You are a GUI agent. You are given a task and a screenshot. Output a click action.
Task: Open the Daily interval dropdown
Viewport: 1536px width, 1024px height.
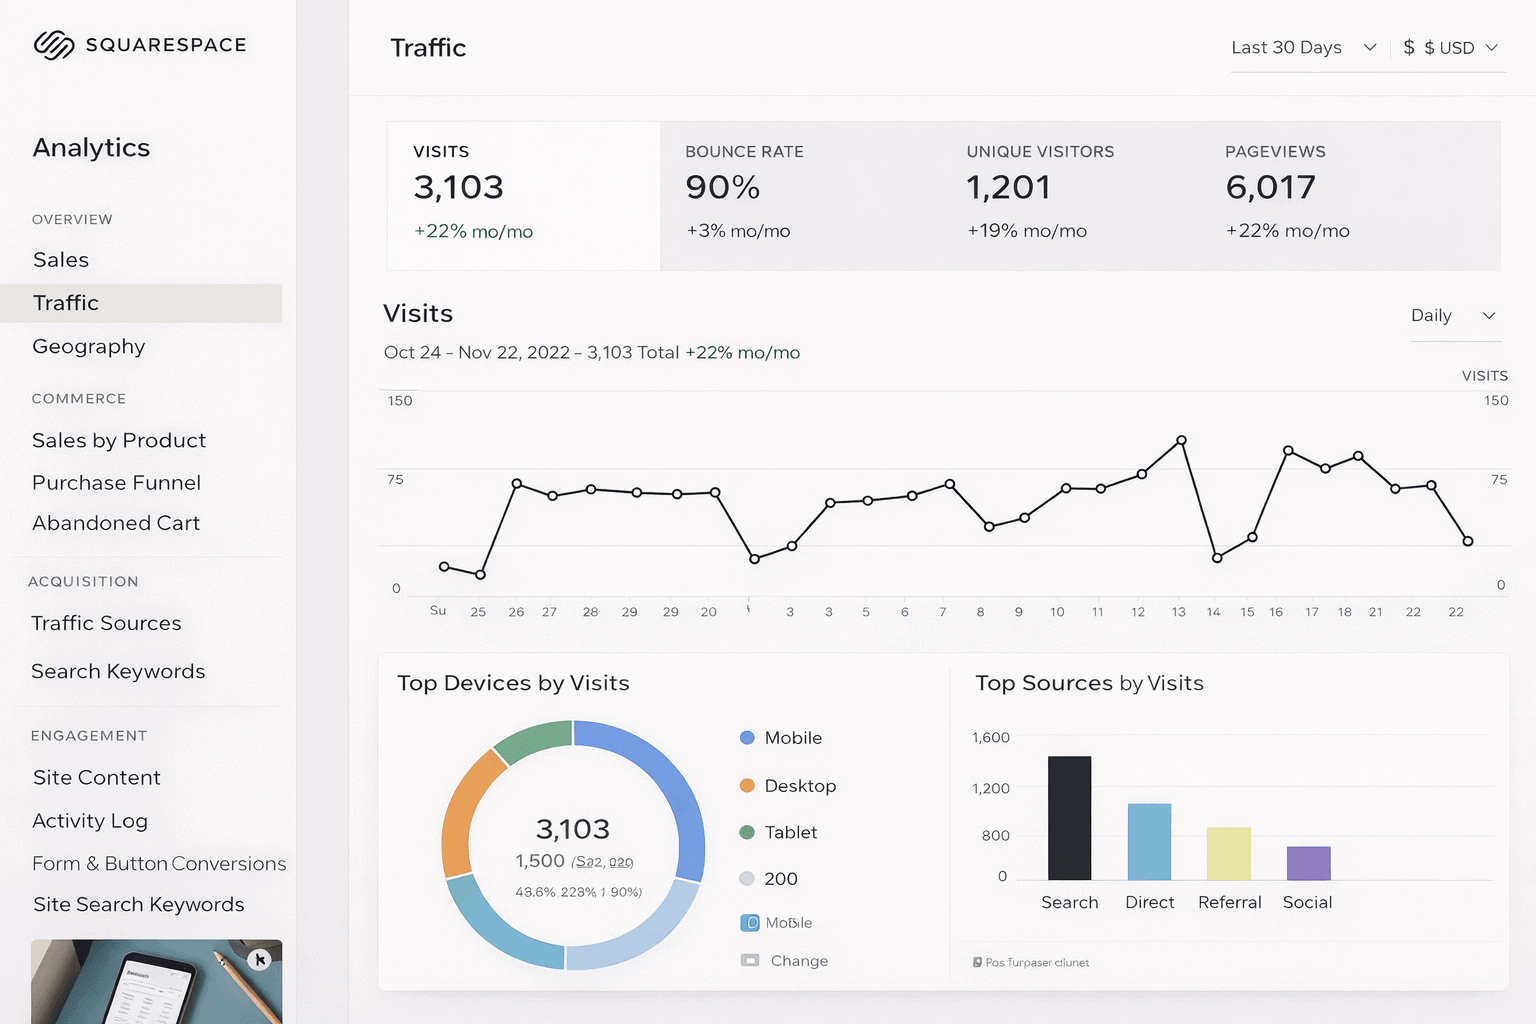pyautogui.click(x=1453, y=316)
